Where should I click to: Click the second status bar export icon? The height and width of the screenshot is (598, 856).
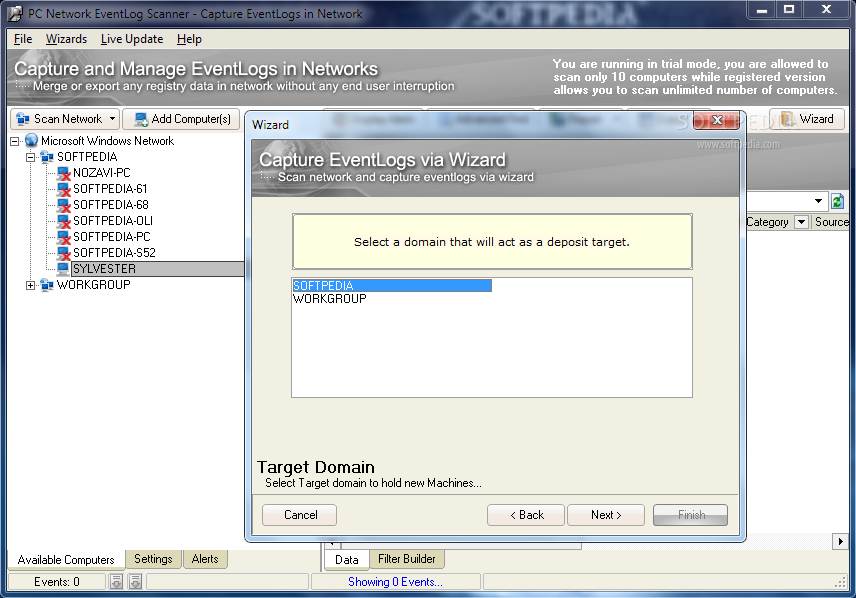pyautogui.click(x=135, y=582)
